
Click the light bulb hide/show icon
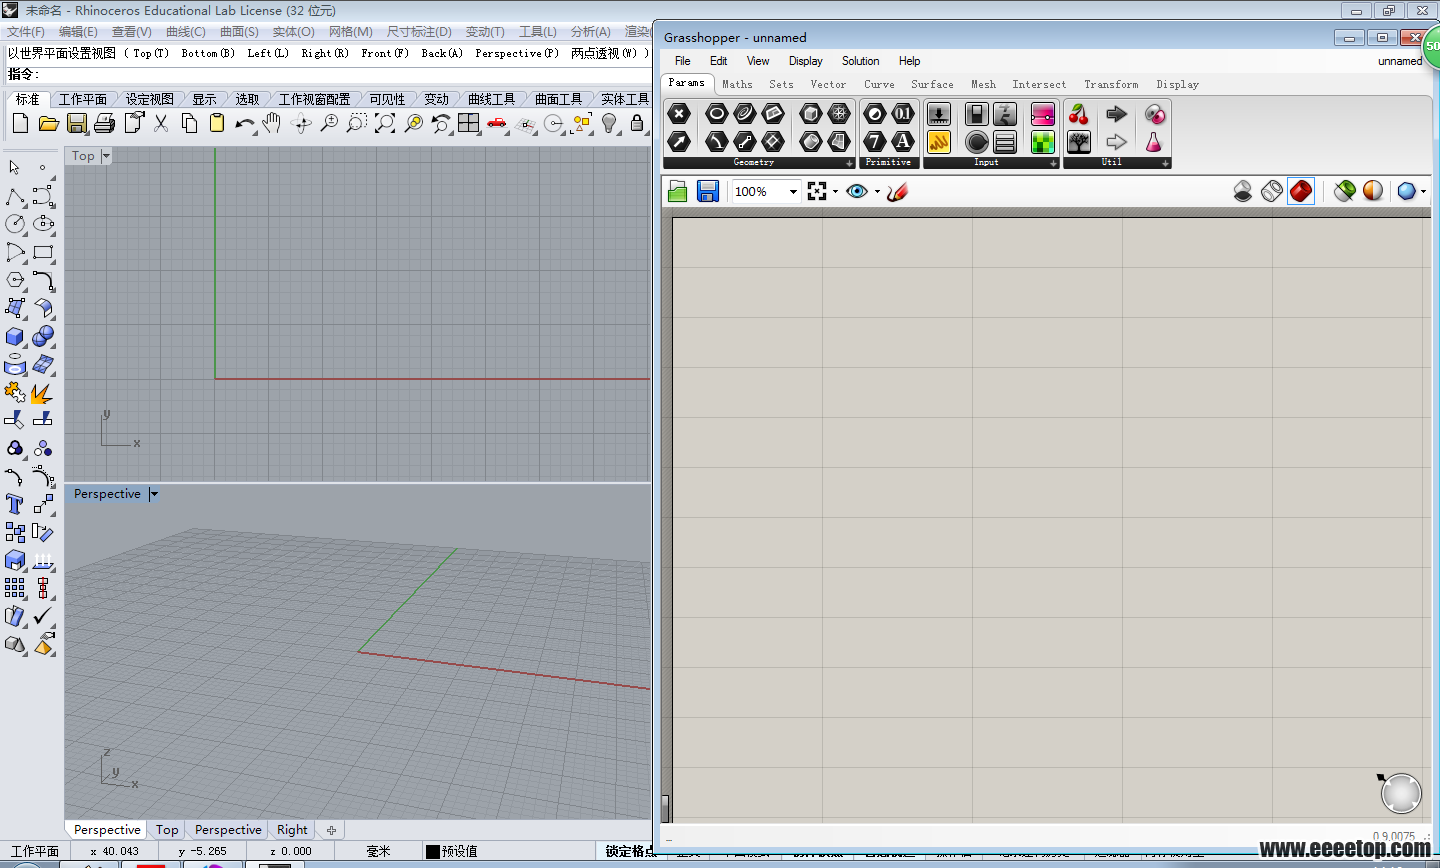[x=609, y=123]
